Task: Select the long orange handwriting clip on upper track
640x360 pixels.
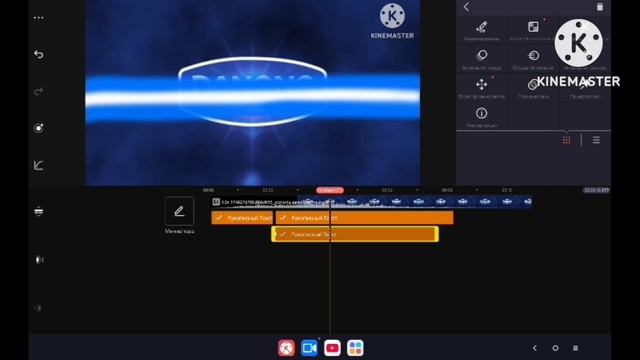Action: [x=364, y=218]
